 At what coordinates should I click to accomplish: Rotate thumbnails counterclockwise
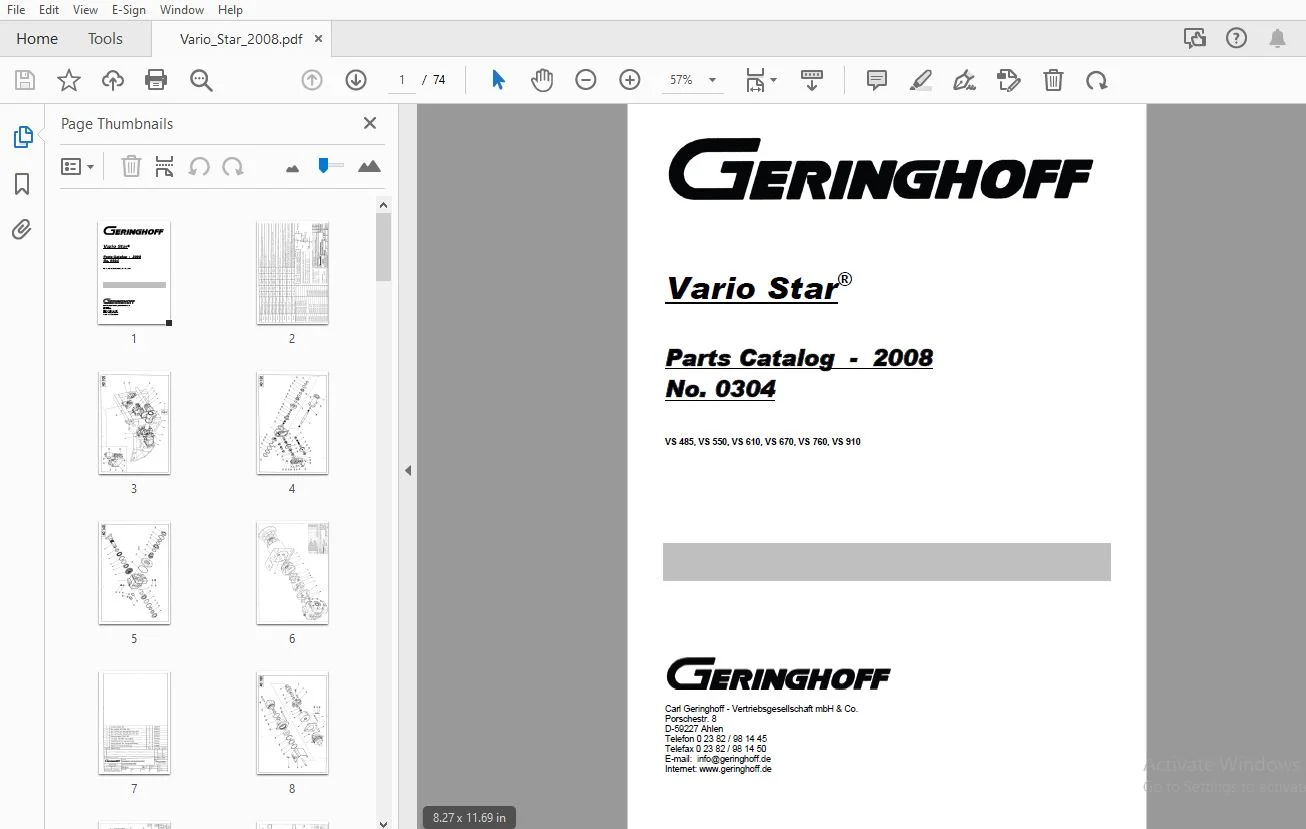(199, 166)
